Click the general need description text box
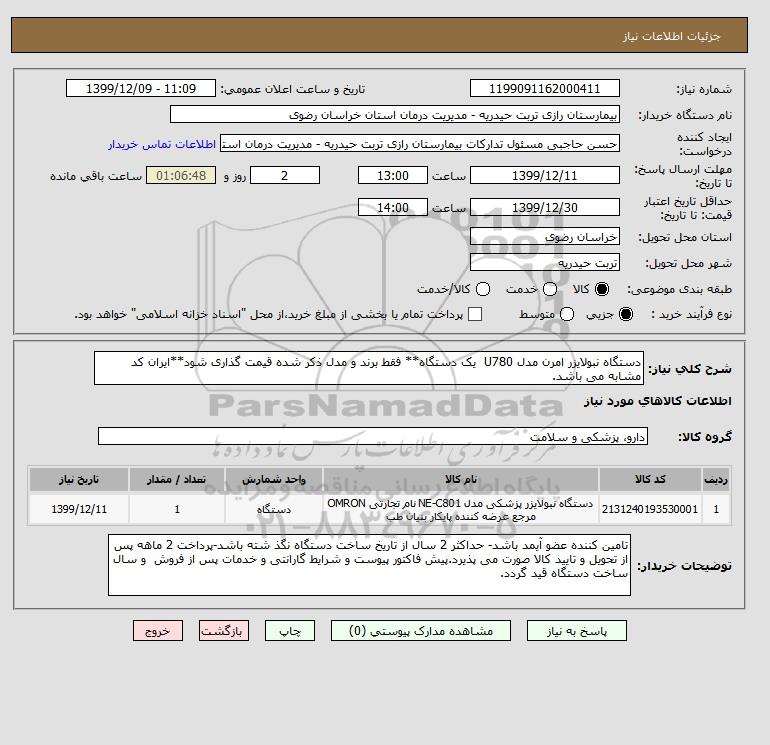This screenshot has height=745, width=770. pyautogui.click(x=369, y=368)
